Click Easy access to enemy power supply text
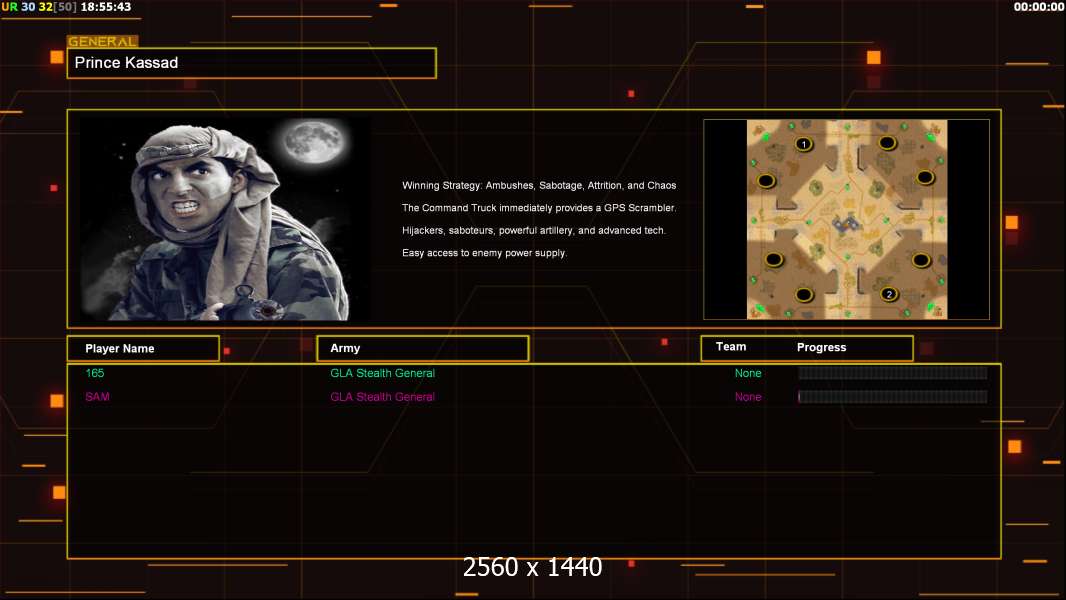The image size is (1066, 600). tap(484, 253)
